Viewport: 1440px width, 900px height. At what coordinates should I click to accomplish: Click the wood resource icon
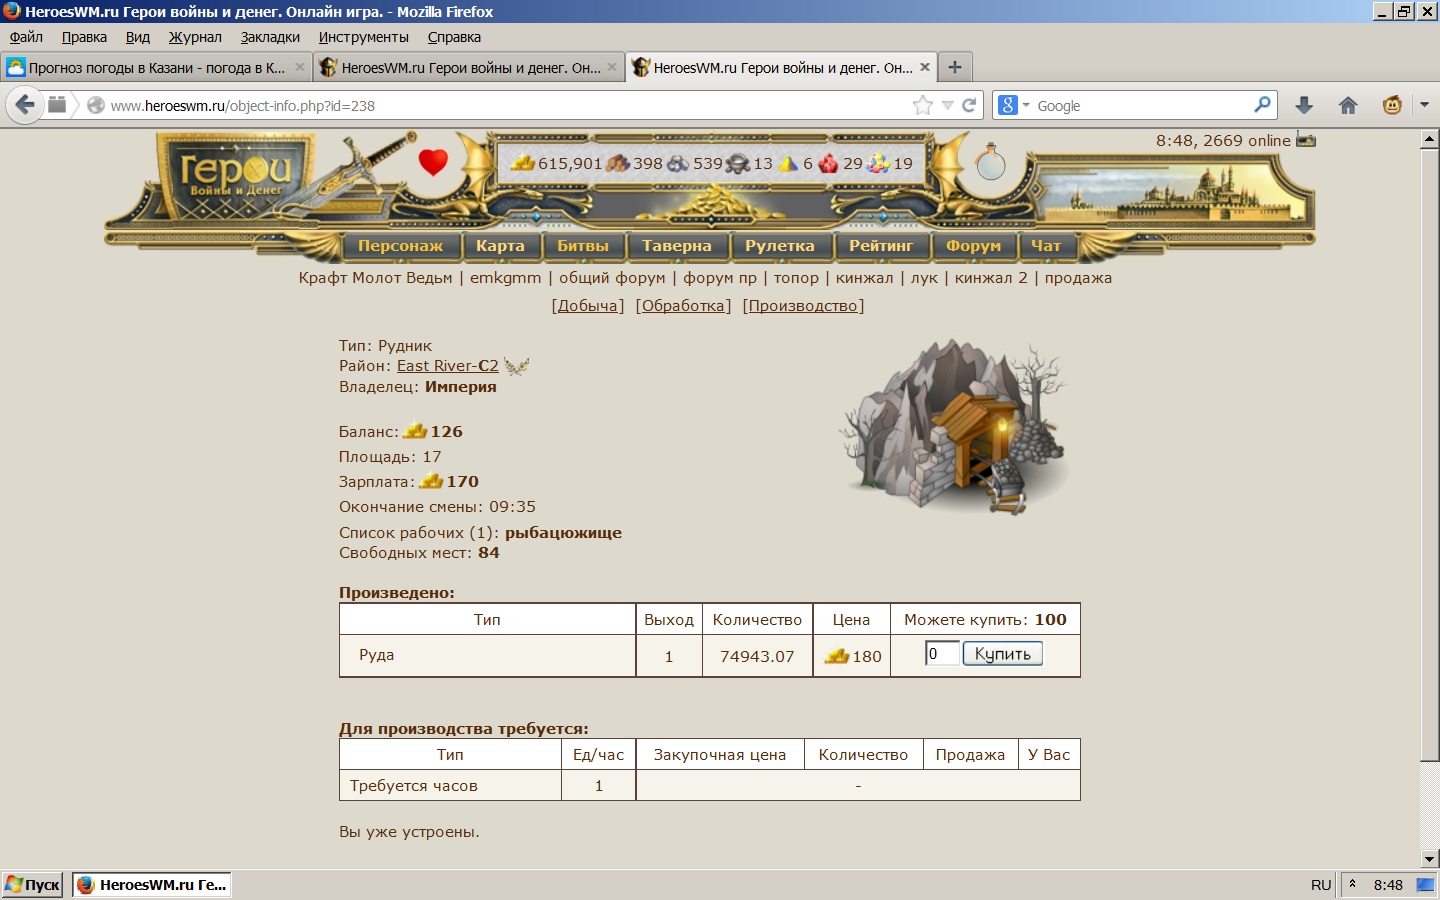tap(618, 163)
